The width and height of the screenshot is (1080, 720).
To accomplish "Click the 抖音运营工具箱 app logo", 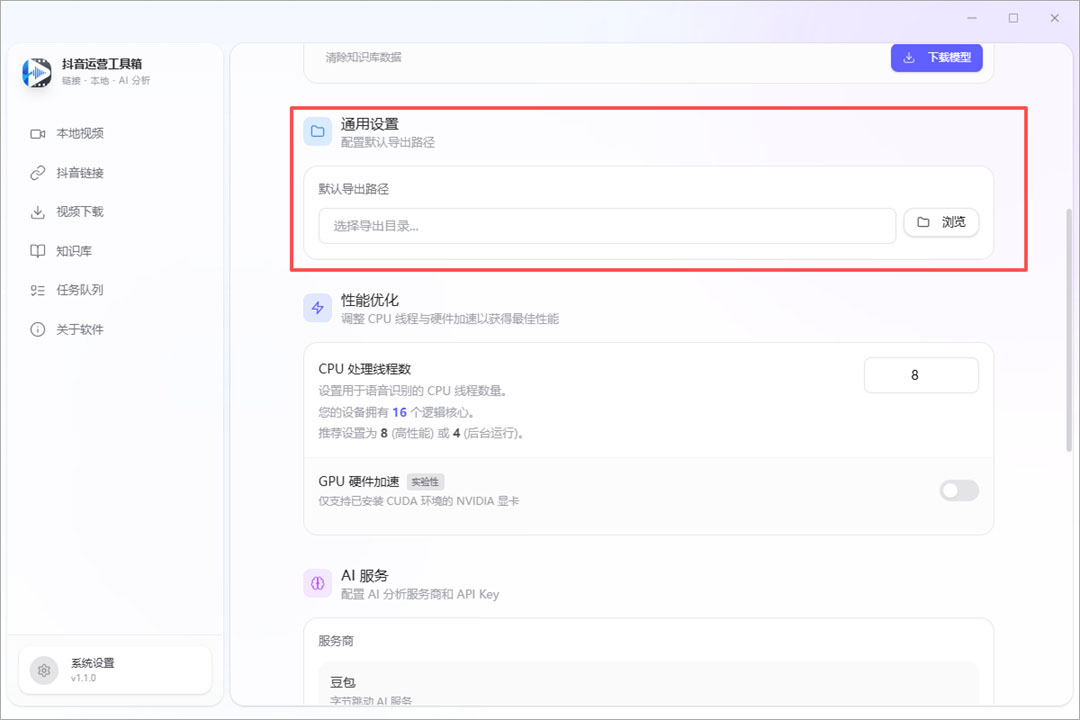I will coord(36,73).
